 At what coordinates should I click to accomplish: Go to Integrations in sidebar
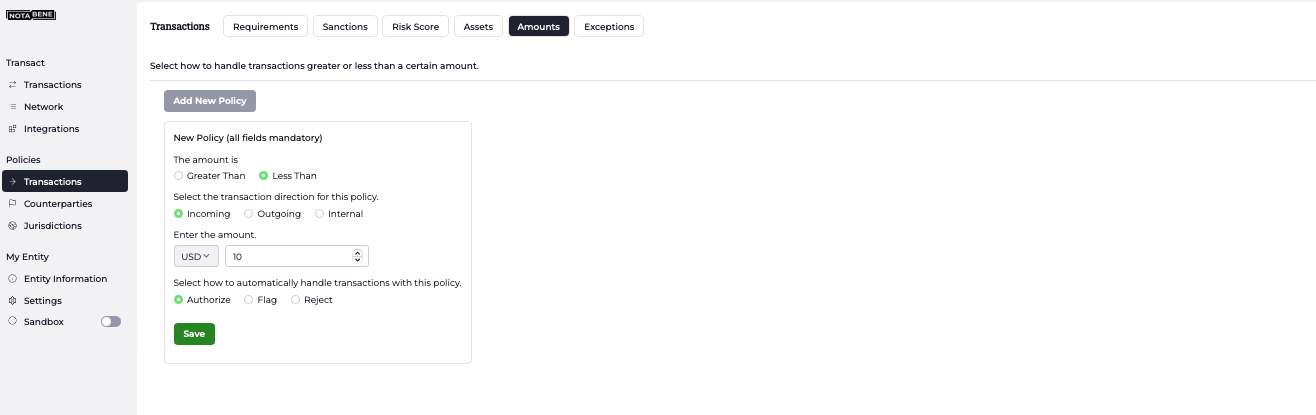[x=51, y=129]
